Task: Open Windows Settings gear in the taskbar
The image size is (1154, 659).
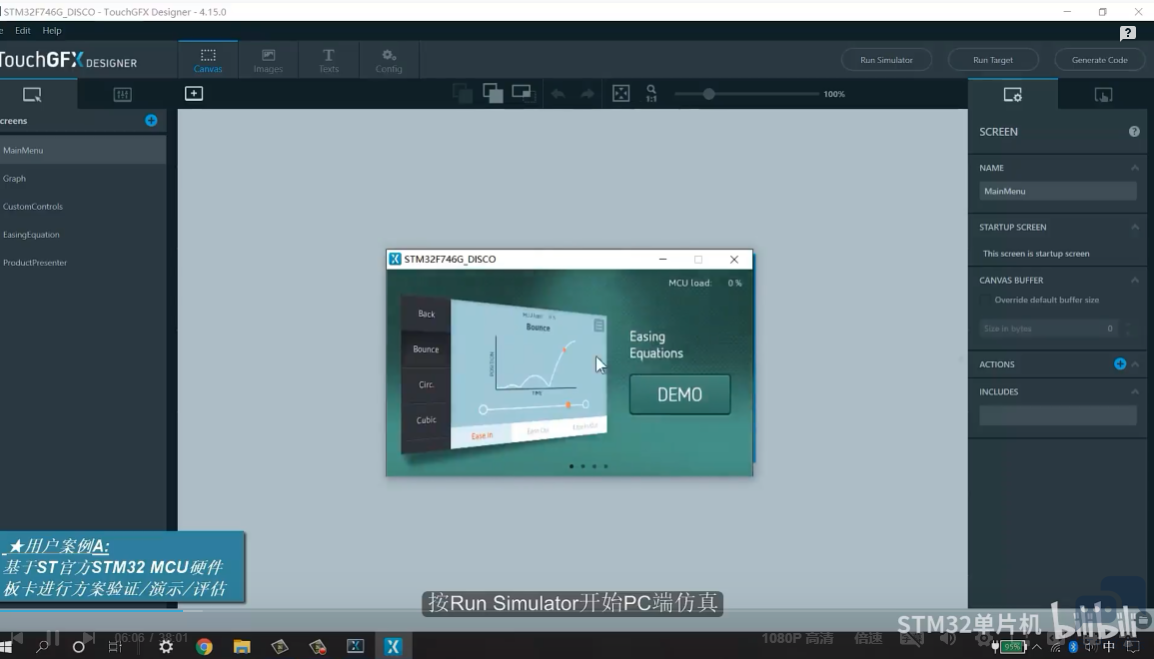Action: coord(166,646)
